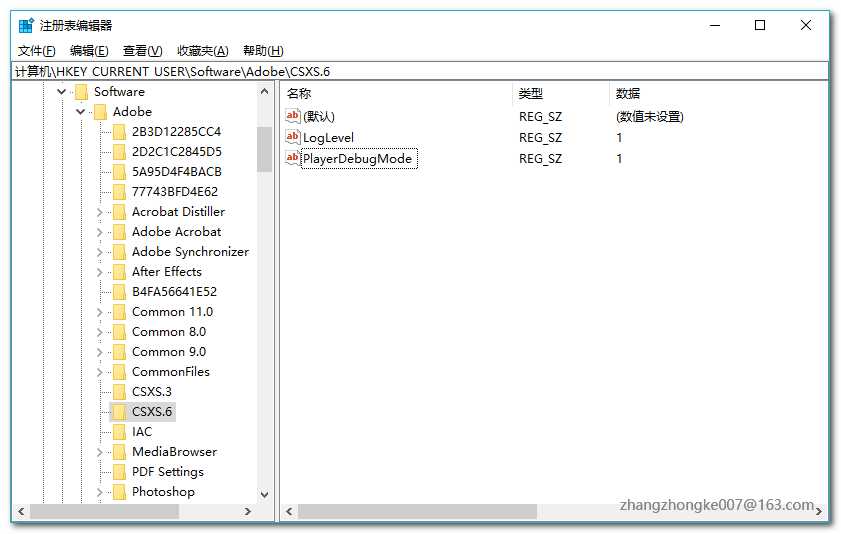Click the tree pane scroll left arrow
This screenshot has width=841, height=534.
(x=21, y=511)
